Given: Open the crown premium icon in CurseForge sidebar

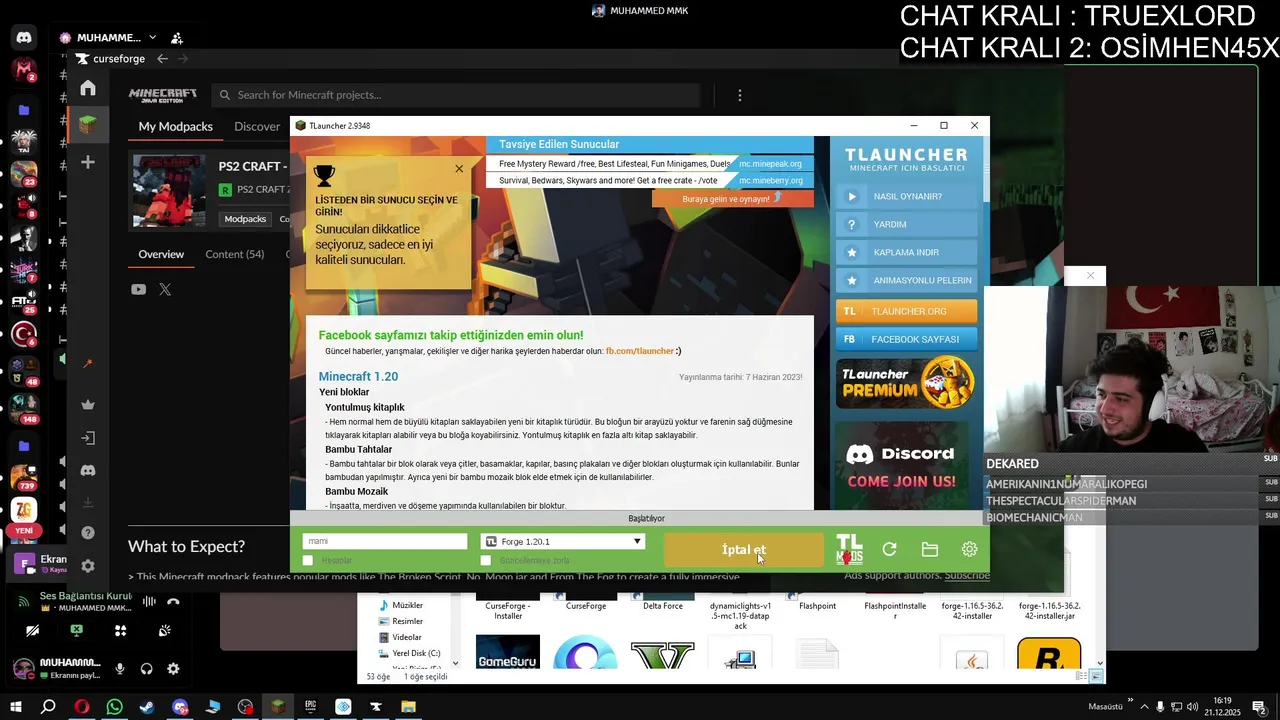Looking at the screenshot, I should point(88,404).
